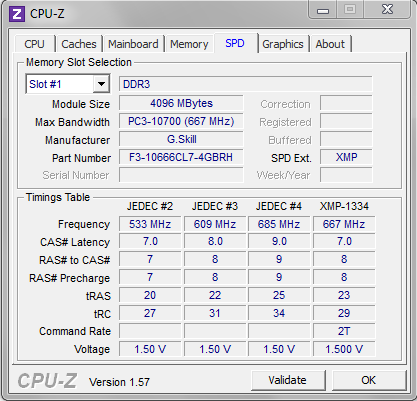Click the tRAS value 25
This screenshot has height=401, width=417.
pos(279,295)
